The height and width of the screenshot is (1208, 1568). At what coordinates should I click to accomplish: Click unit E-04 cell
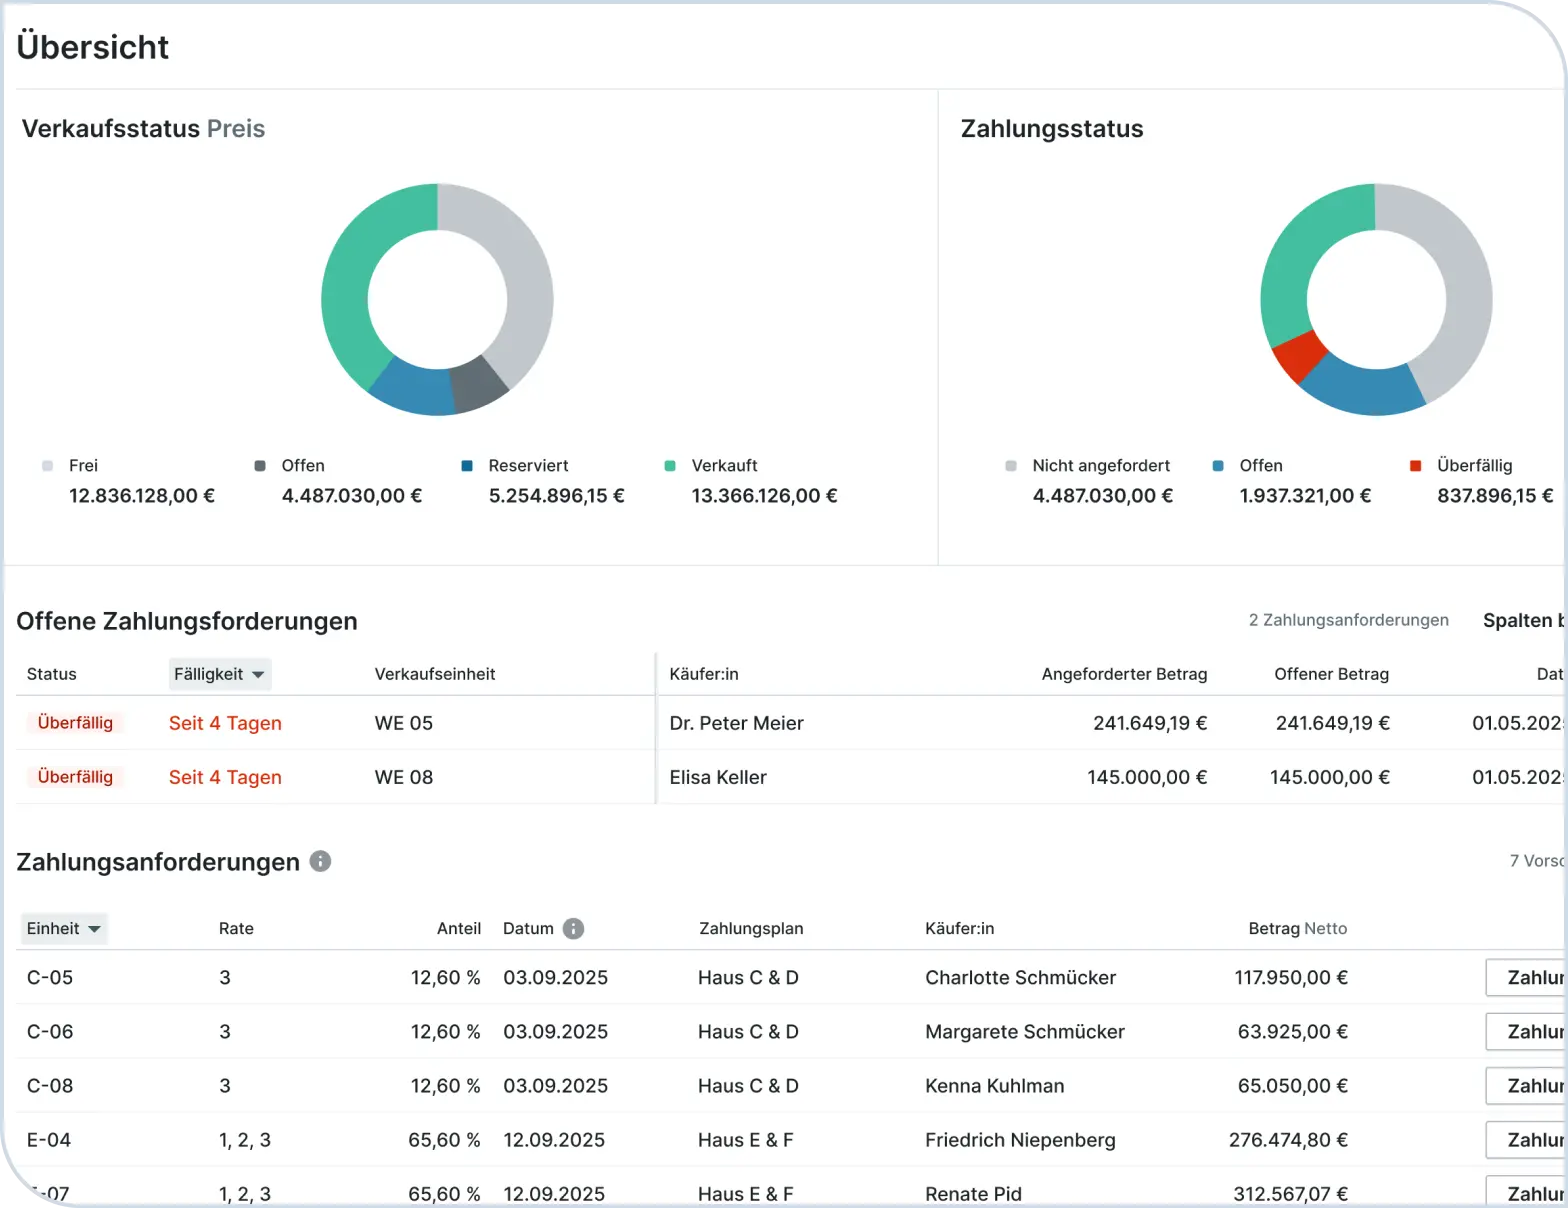tap(49, 1140)
